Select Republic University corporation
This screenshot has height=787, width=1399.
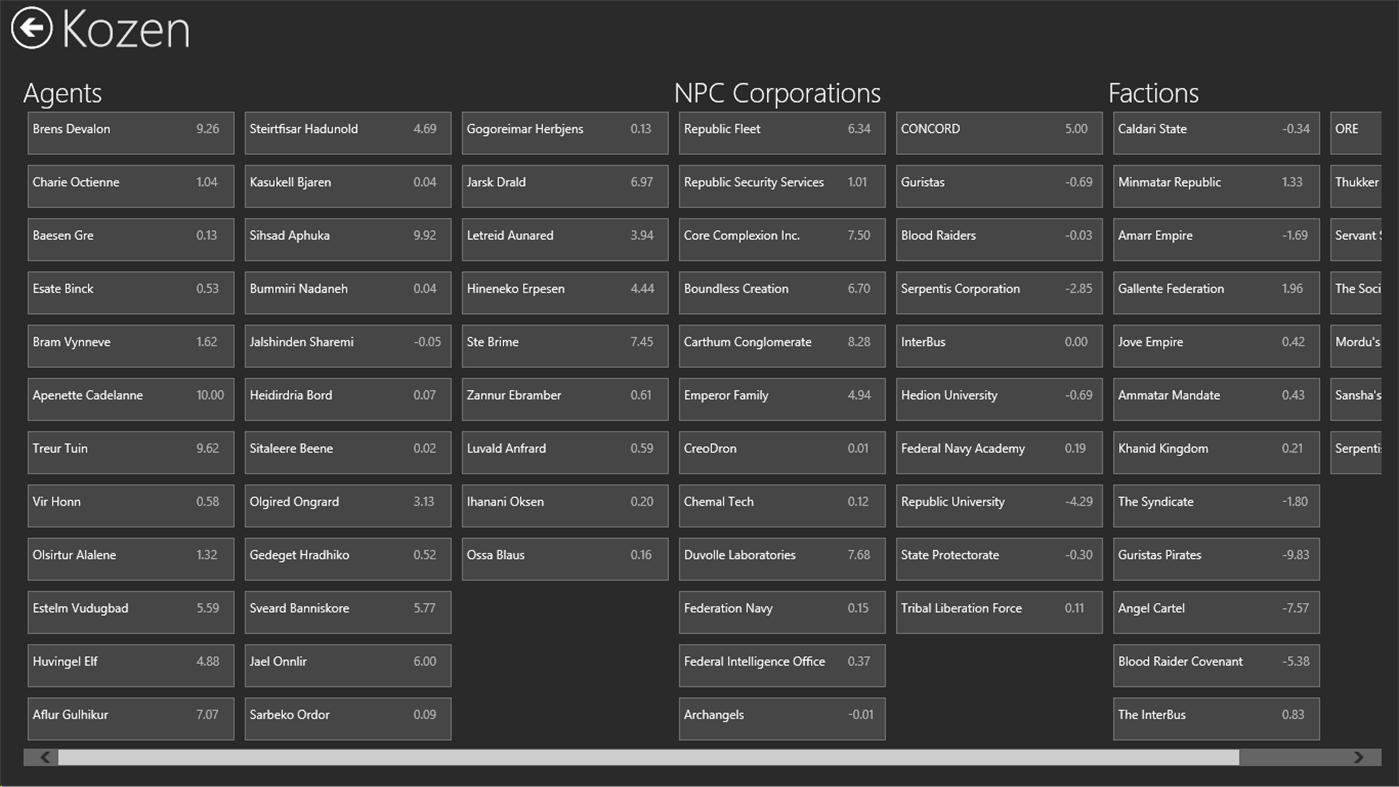tap(999, 505)
